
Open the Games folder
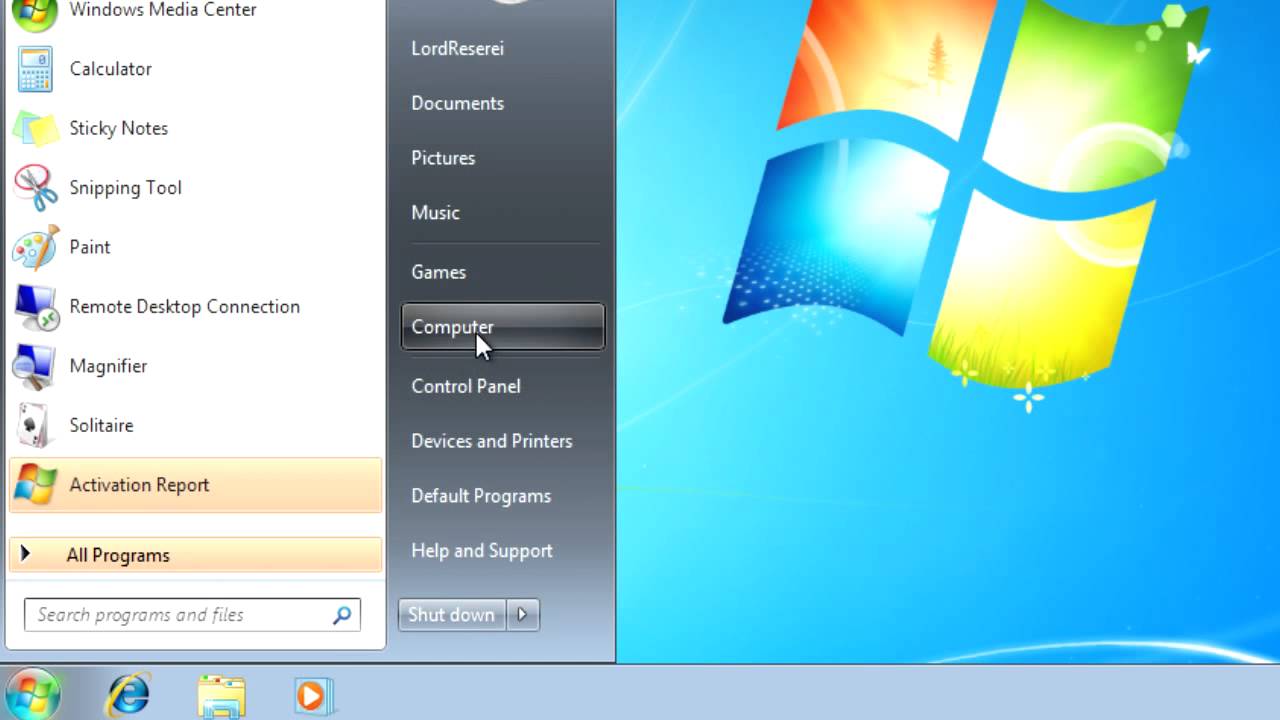[x=438, y=272]
